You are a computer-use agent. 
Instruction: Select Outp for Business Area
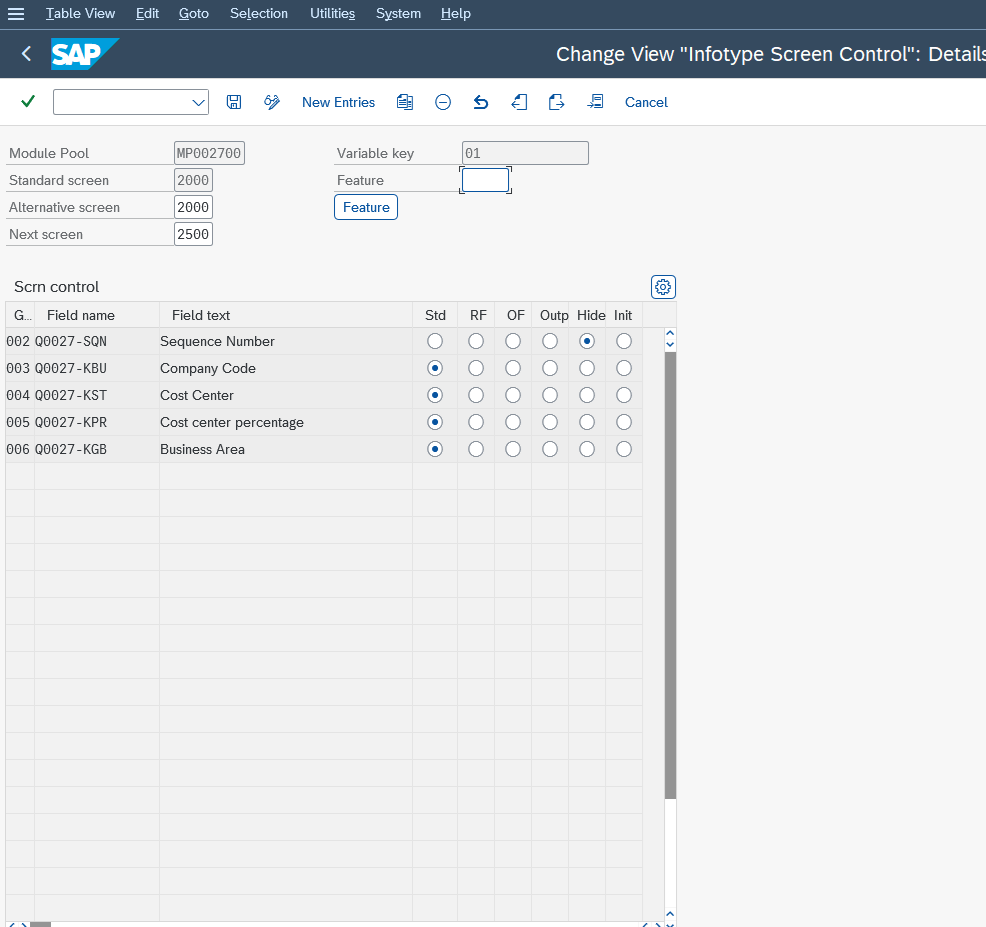click(x=550, y=450)
